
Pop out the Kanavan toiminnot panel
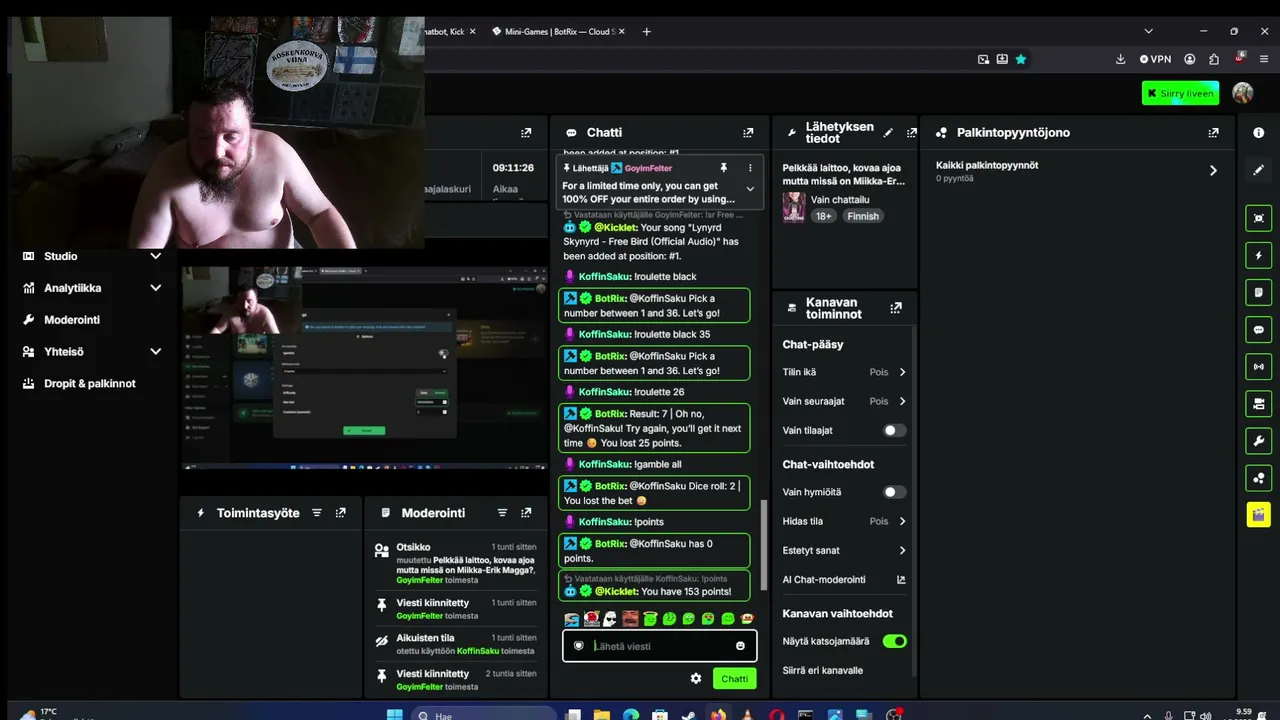coord(896,308)
